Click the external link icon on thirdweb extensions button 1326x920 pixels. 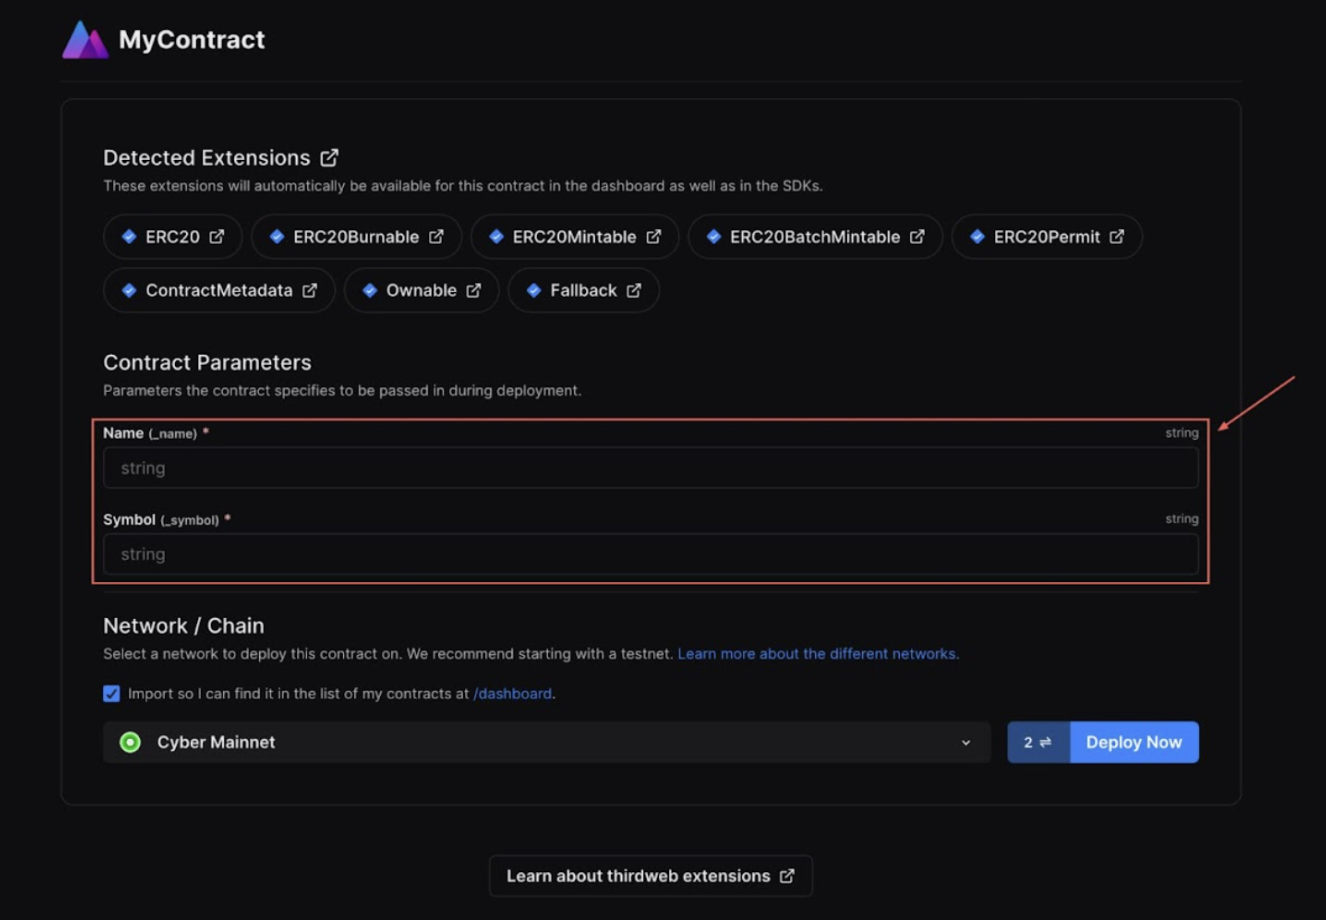(787, 876)
